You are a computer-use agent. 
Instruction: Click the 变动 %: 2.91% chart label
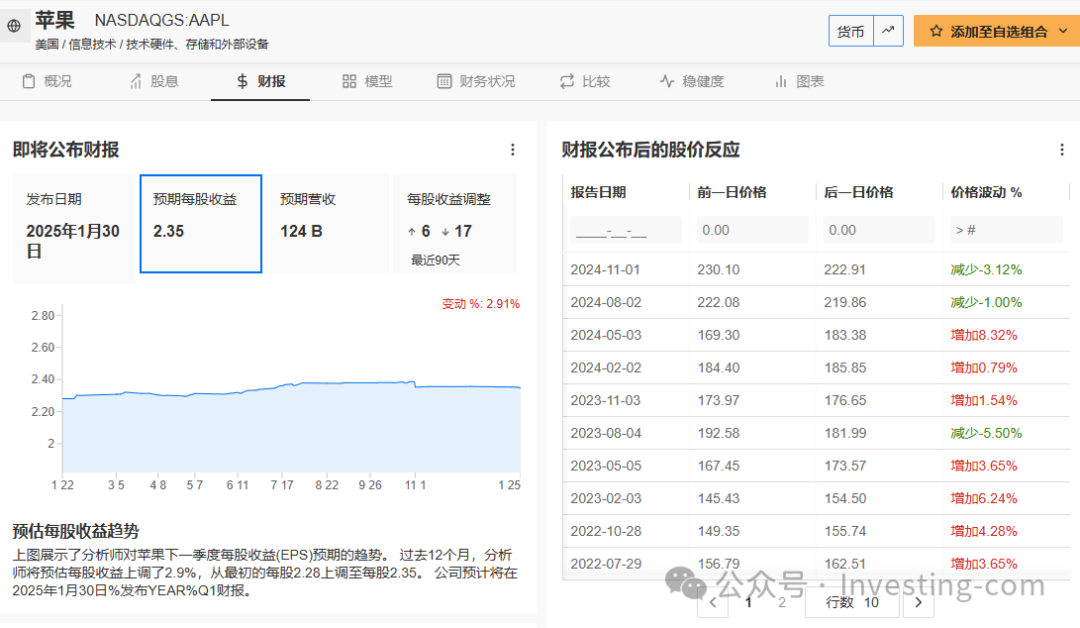(481, 304)
